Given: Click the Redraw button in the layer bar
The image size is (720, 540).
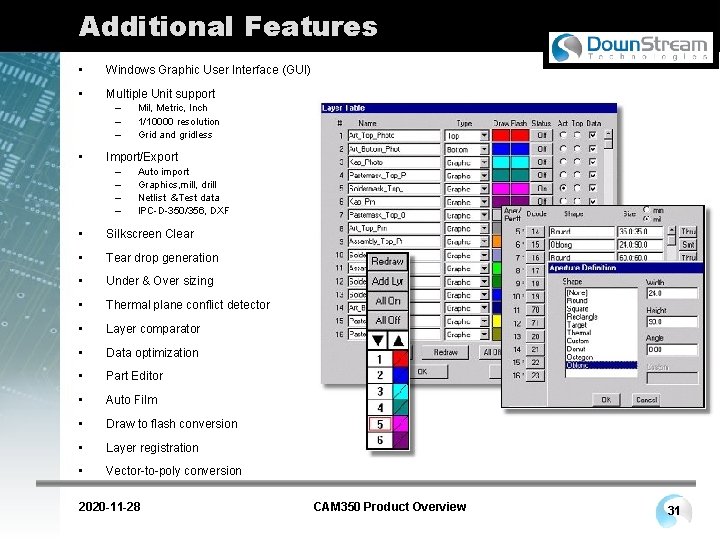Looking at the screenshot, I should (x=388, y=261).
